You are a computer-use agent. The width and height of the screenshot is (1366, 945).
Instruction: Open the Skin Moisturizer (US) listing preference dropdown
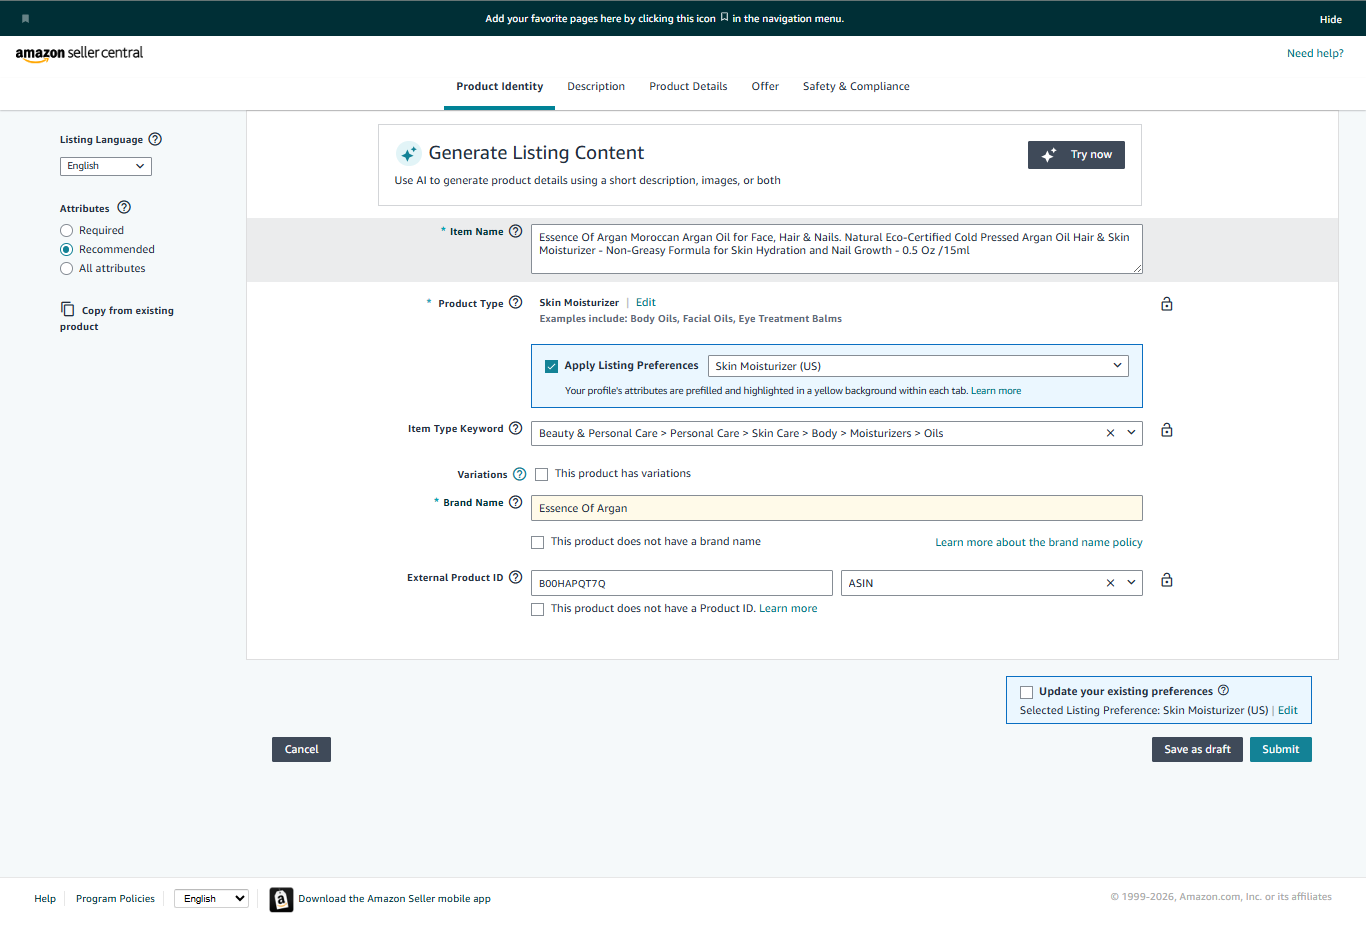pos(918,366)
